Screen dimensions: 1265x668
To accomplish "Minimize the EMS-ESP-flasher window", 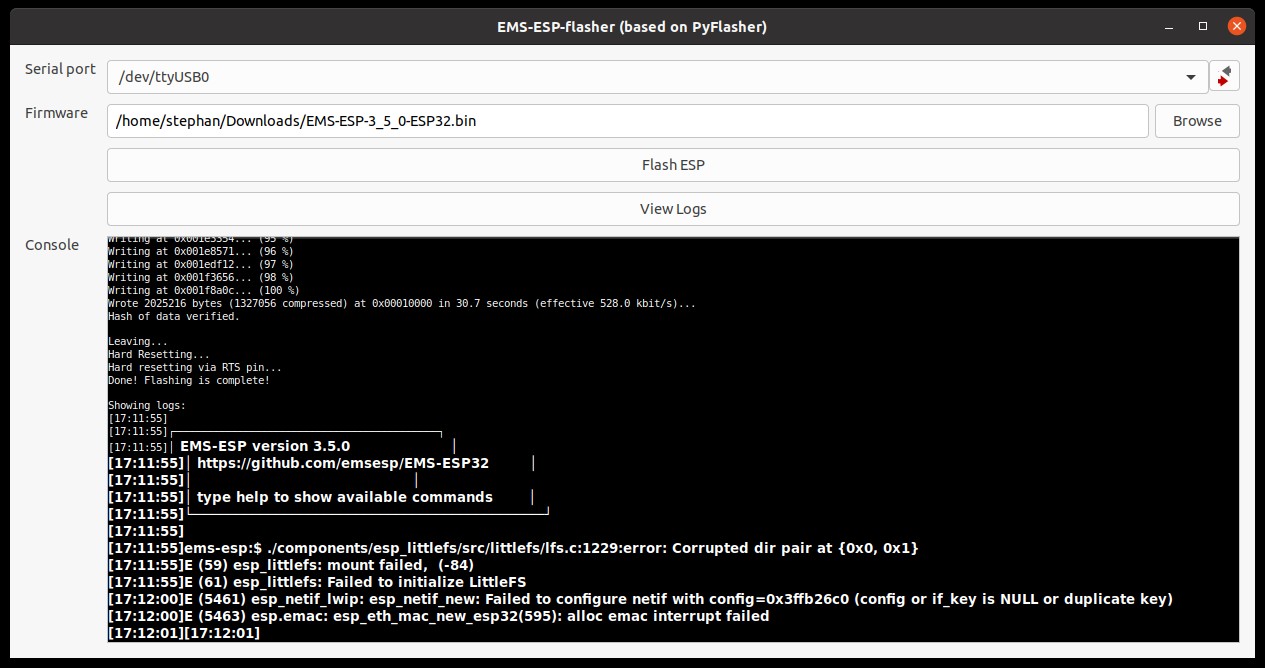I will coord(1166,26).
